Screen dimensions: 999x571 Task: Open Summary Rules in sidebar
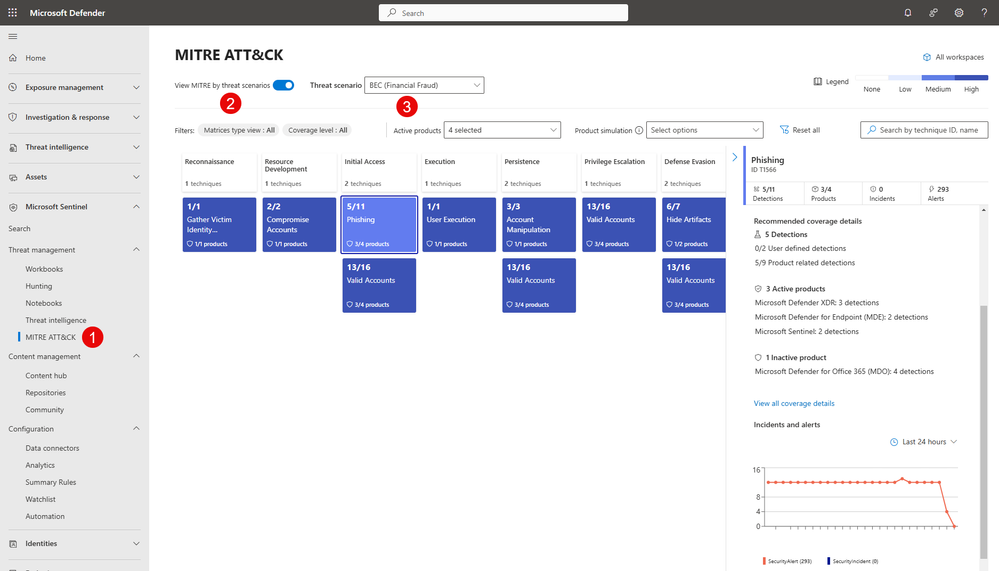tap(50, 482)
